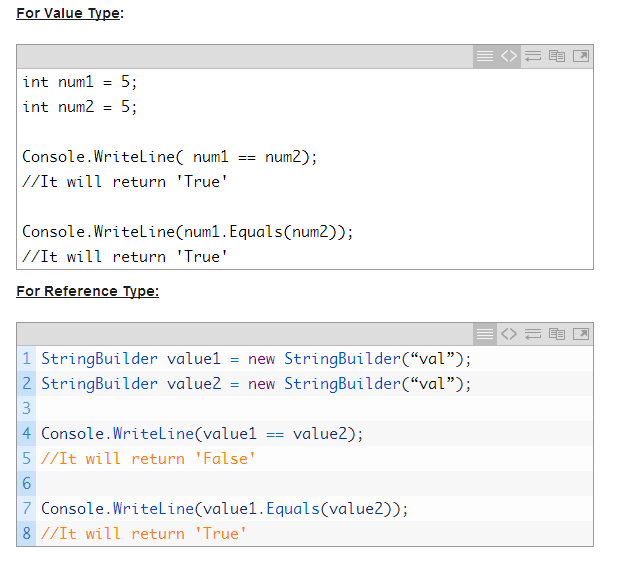The width and height of the screenshot is (617, 567).
Task: Click line number 8 in the gutter
Action: pyautogui.click(x=27, y=534)
